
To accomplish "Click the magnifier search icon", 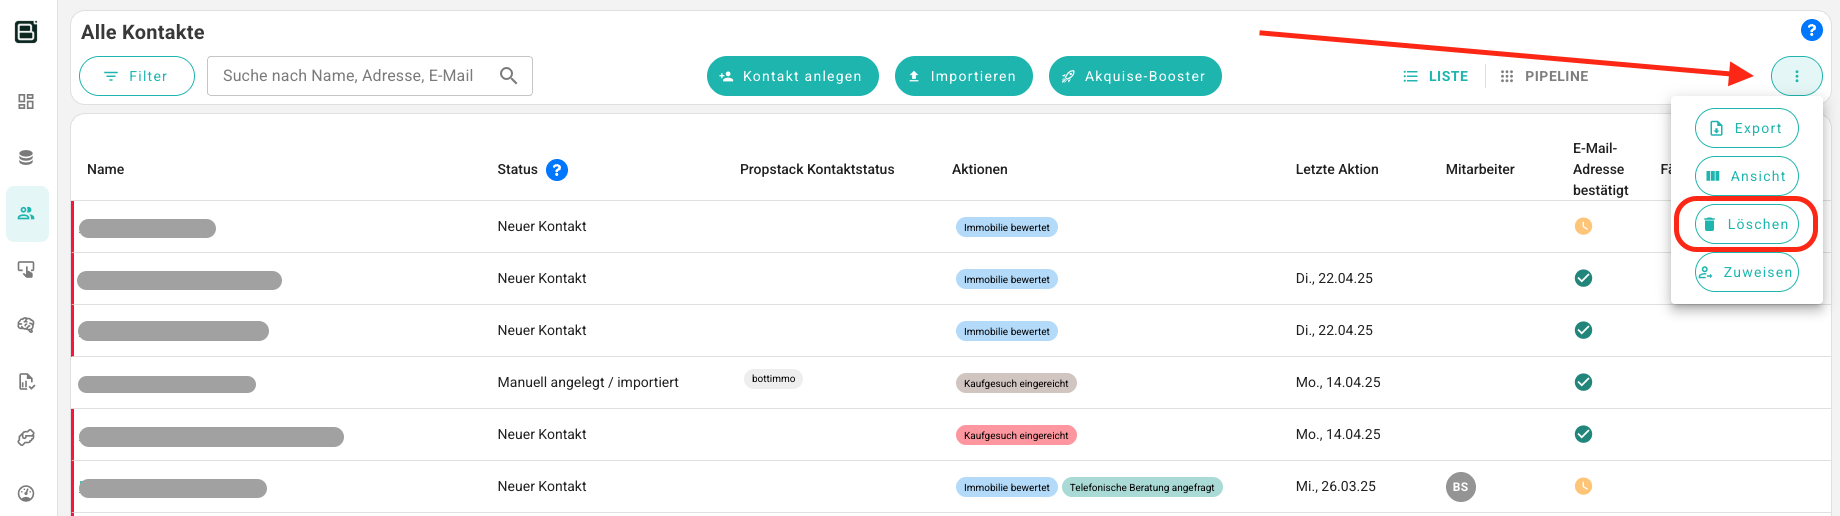I will click(508, 76).
